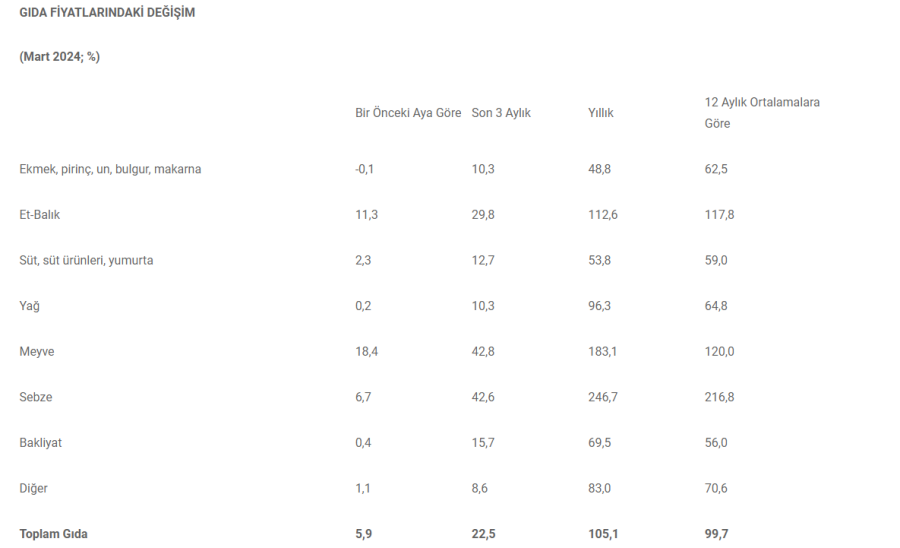This screenshot has height=548, width=900.
Task: Click the GIDA FİYATLARINDAKİ DEĞİŞİM title
Action: click(x=107, y=13)
